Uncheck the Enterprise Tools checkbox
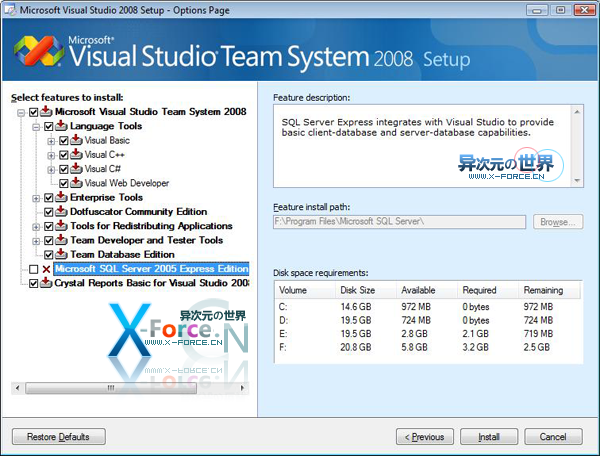This screenshot has height=456, width=600. 49,198
